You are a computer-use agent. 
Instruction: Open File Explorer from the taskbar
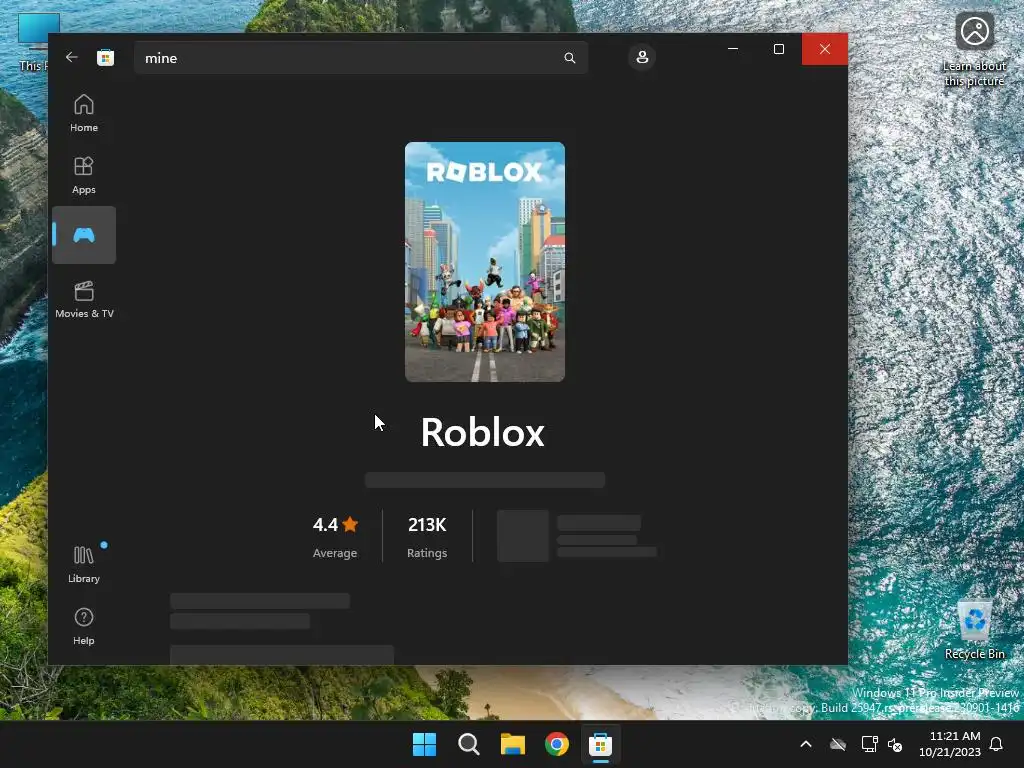click(x=513, y=744)
